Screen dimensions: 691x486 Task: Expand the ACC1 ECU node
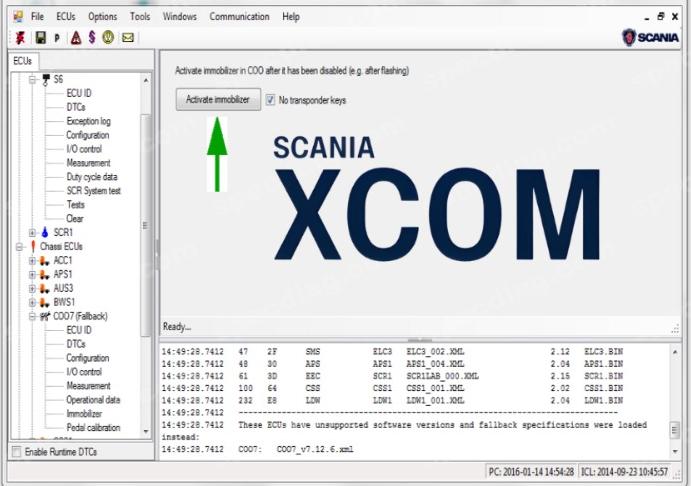tap(32, 260)
